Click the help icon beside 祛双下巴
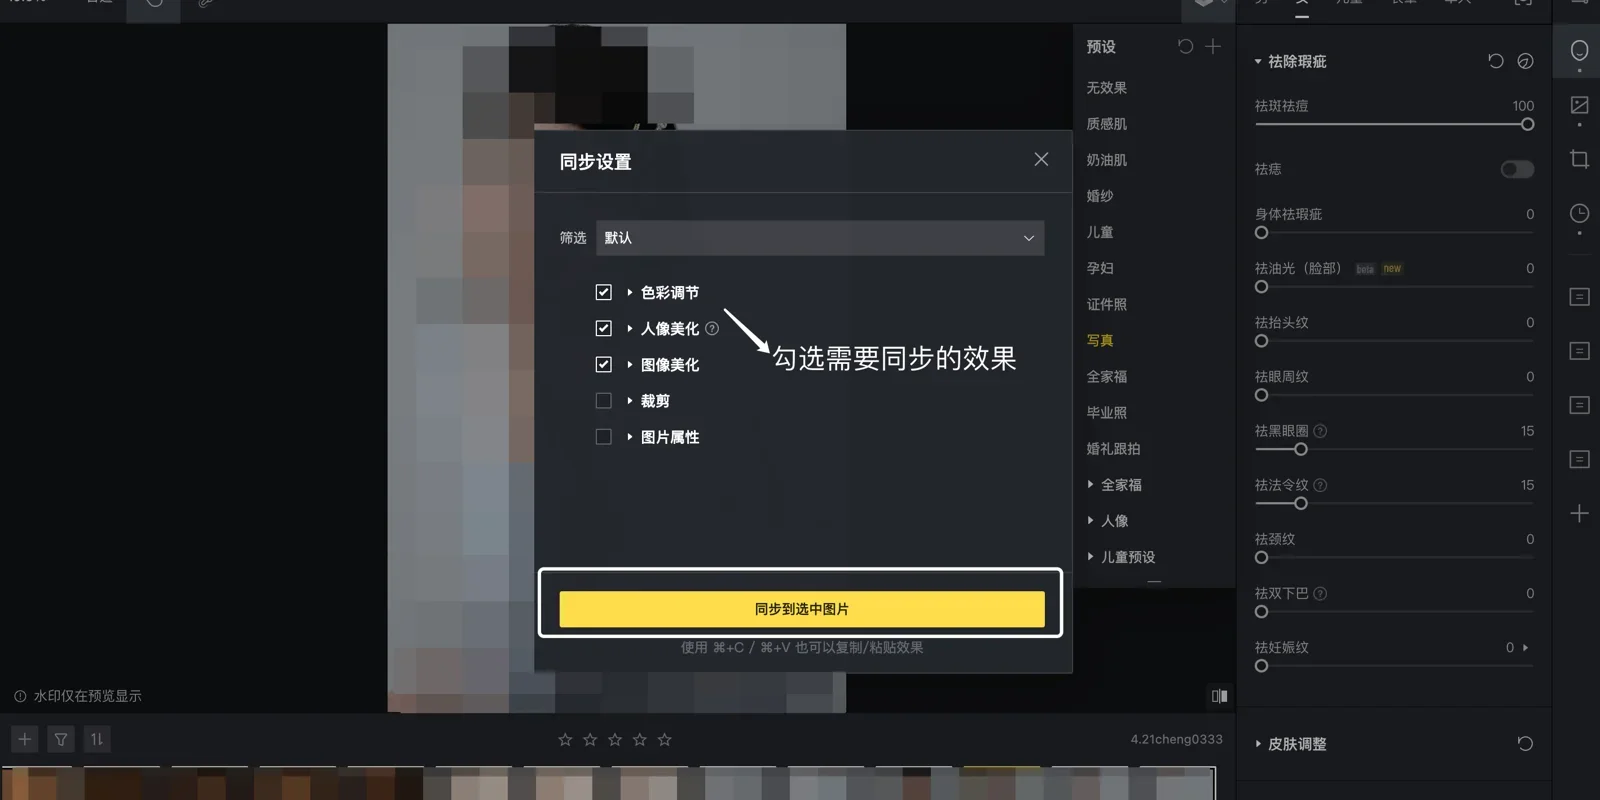Viewport: 1600px width, 800px height. tap(1320, 593)
